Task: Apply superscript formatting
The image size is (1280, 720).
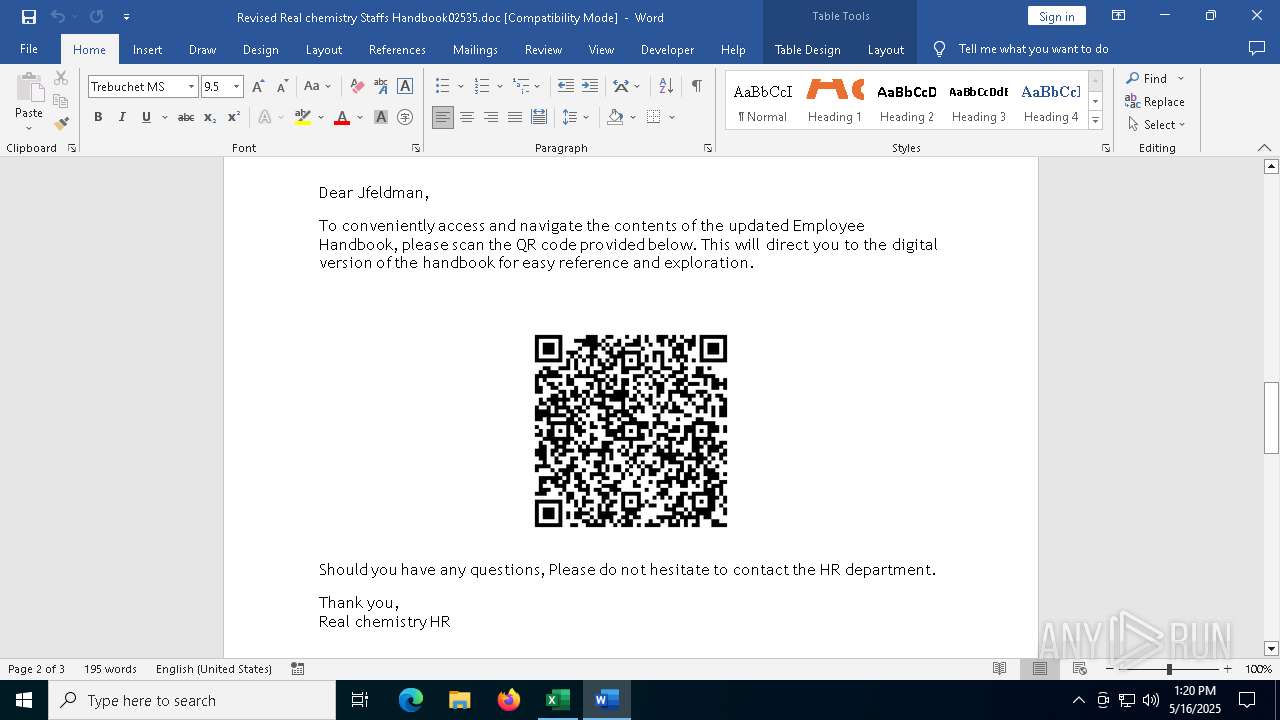Action: tap(234, 117)
